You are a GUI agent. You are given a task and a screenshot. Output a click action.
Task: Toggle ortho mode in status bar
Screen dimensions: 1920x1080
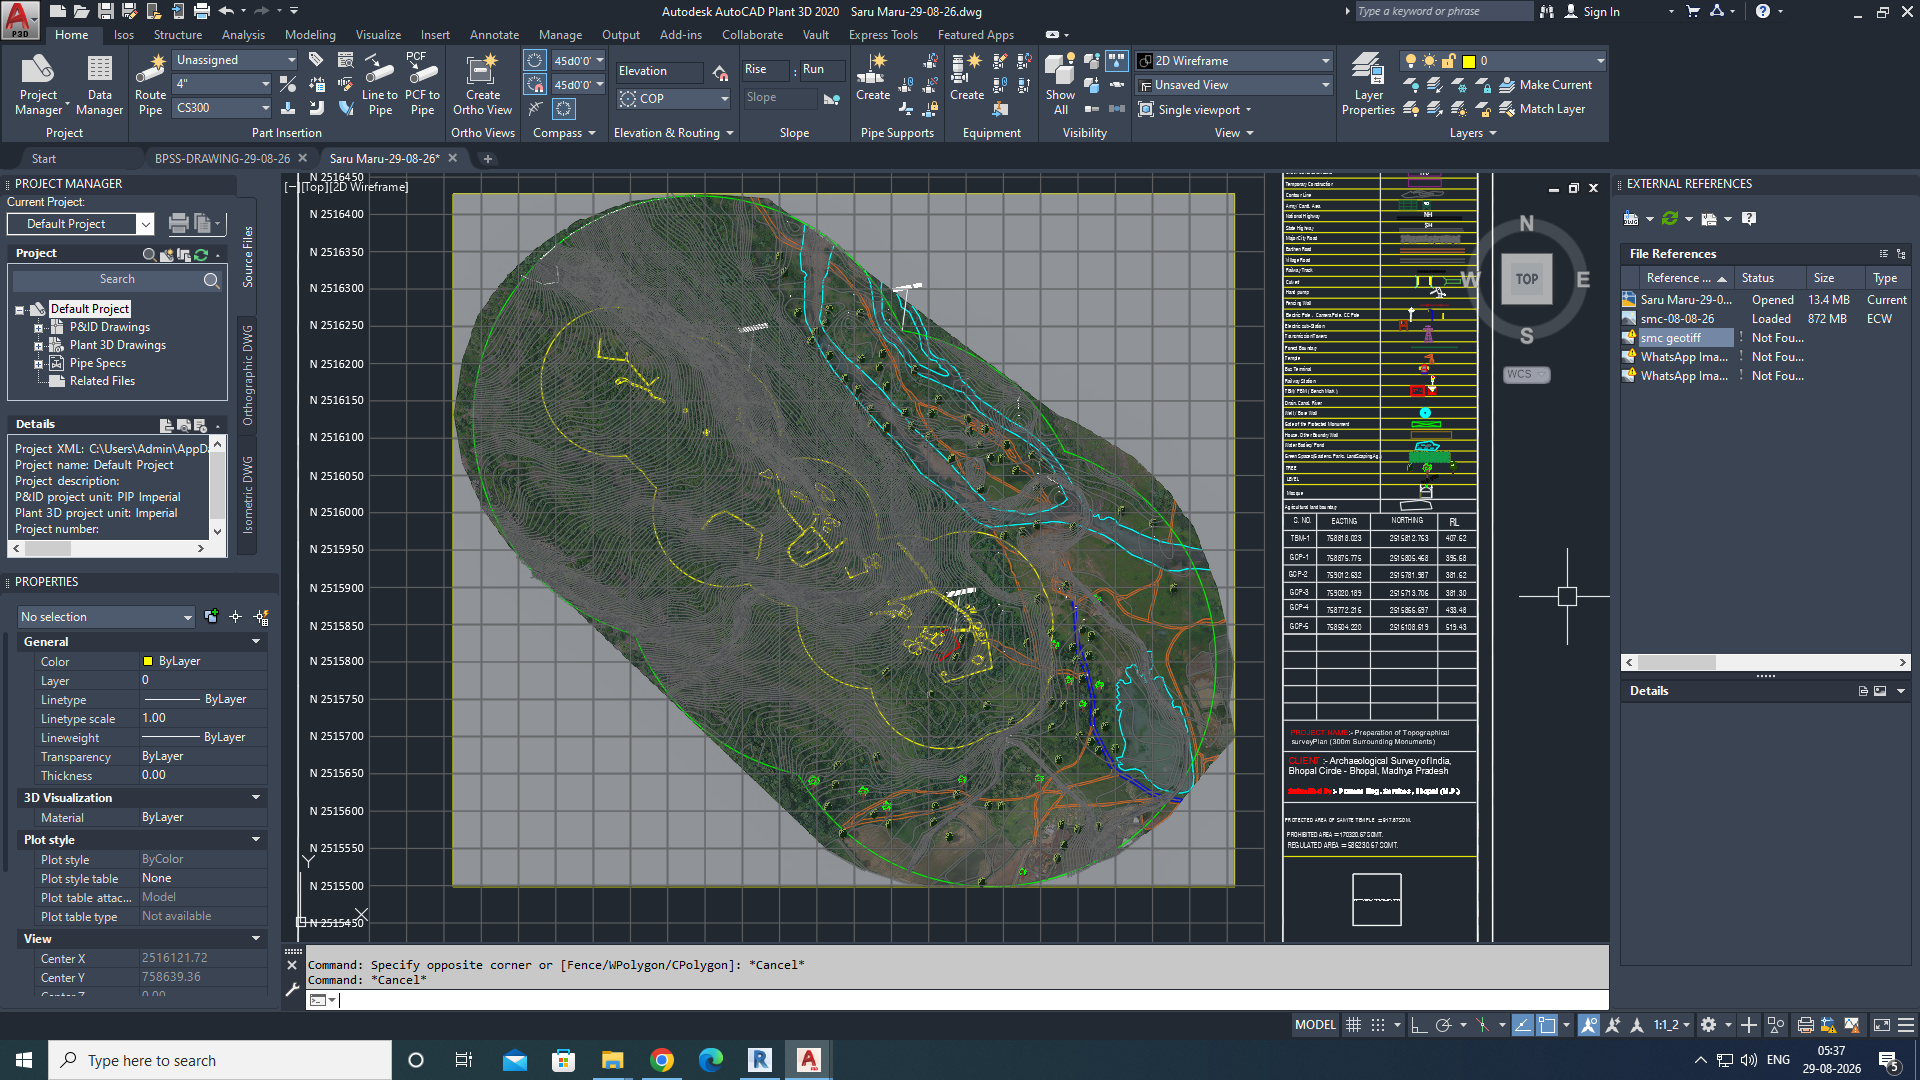1418,1025
